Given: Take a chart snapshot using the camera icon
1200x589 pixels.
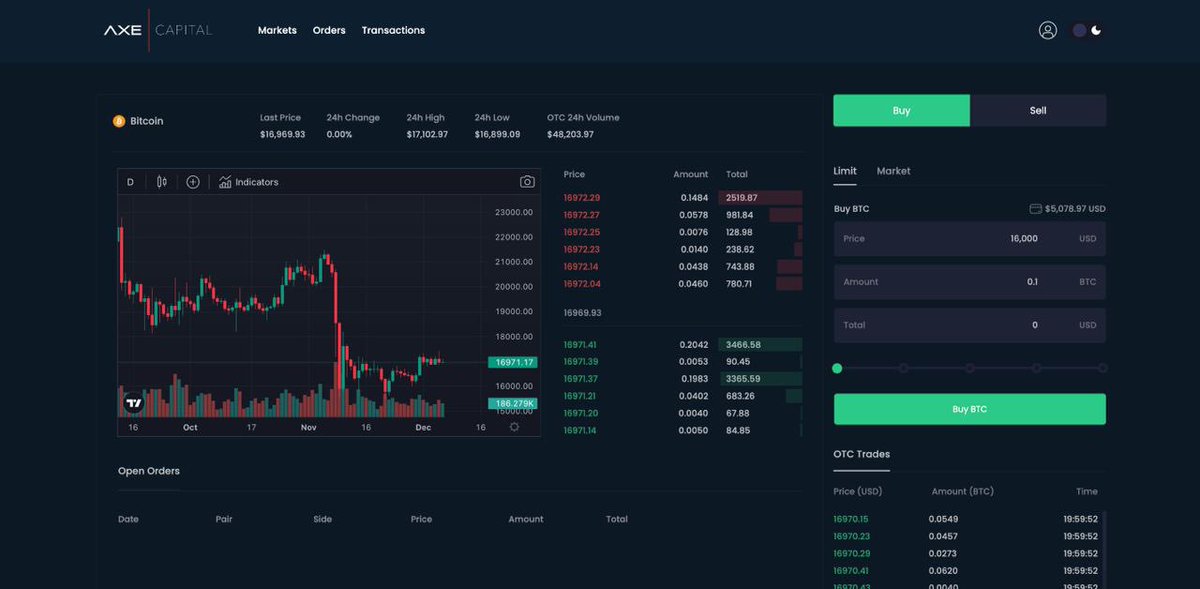Looking at the screenshot, I should 527,181.
